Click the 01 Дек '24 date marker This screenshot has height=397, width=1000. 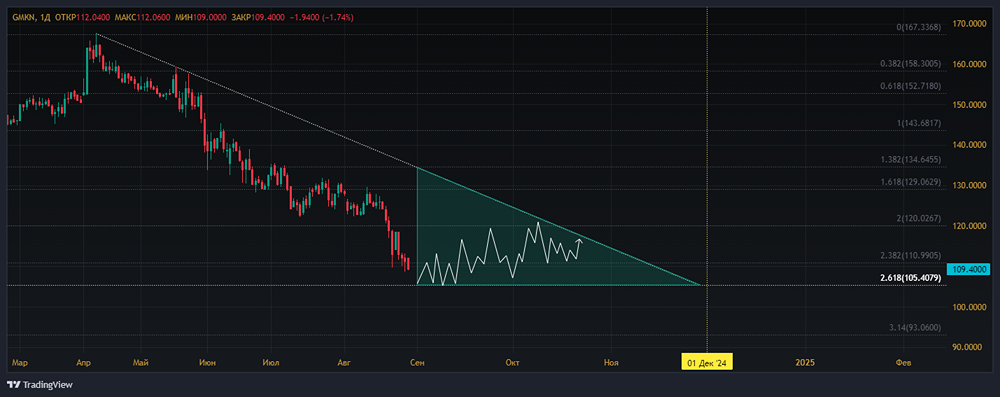[707, 363]
